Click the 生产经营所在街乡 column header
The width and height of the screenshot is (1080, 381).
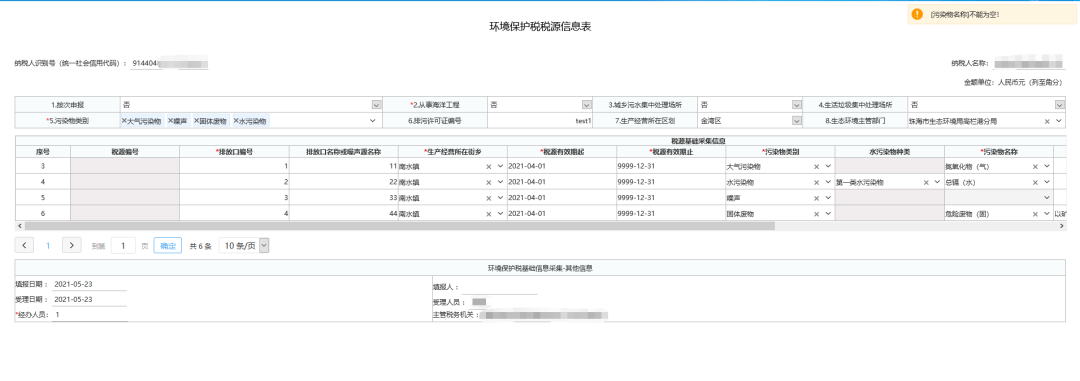pyautogui.click(x=453, y=152)
